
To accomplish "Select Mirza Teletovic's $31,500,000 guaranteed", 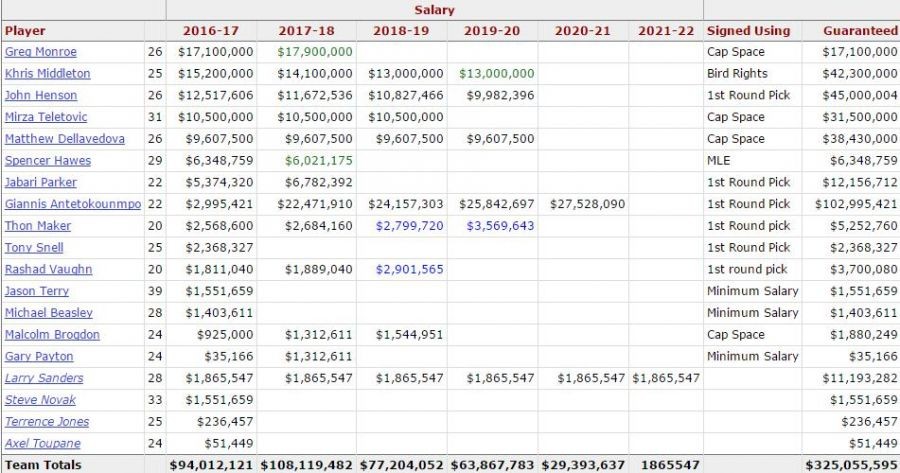I will pyautogui.click(x=859, y=117).
